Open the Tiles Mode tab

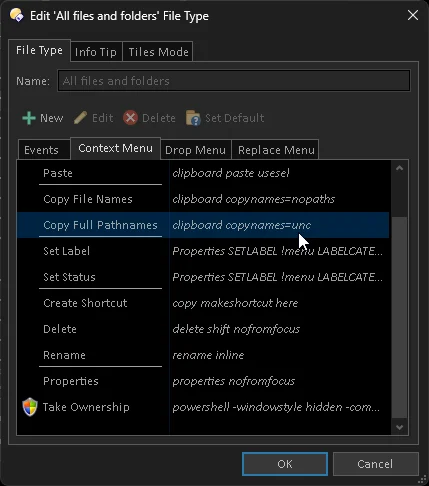coord(158,52)
